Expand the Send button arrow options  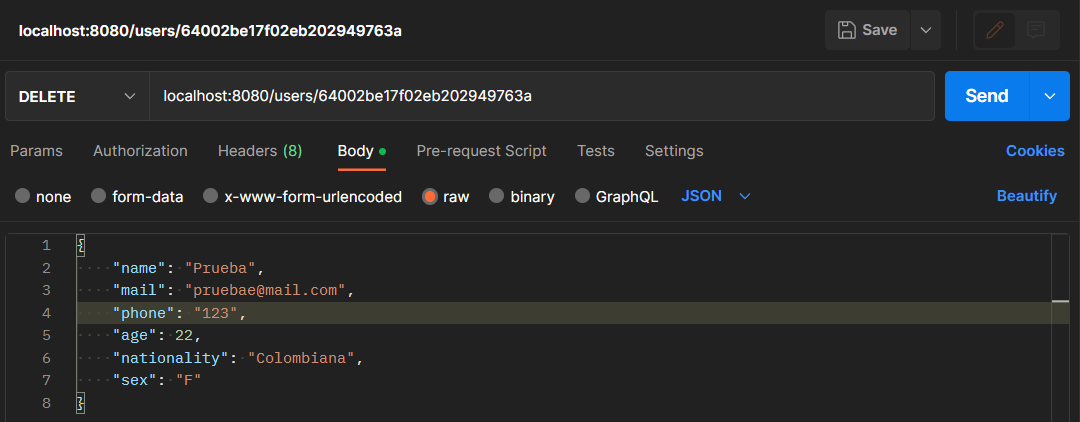click(x=1050, y=96)
